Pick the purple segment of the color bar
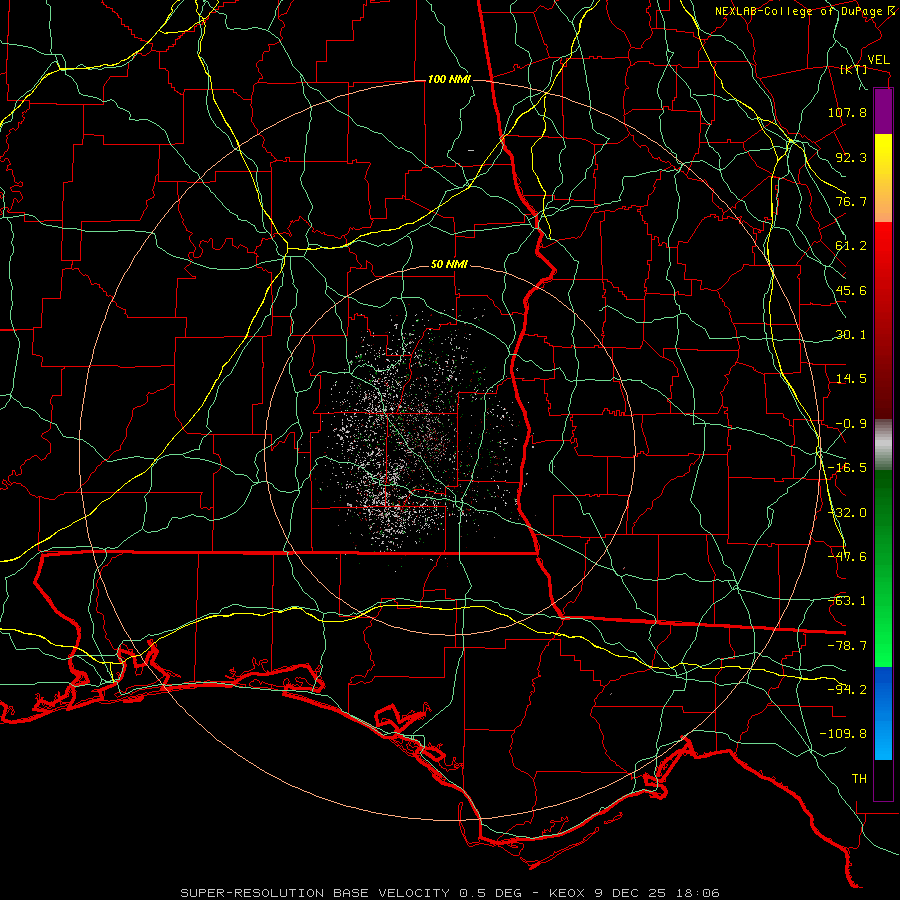 (883, 111)
